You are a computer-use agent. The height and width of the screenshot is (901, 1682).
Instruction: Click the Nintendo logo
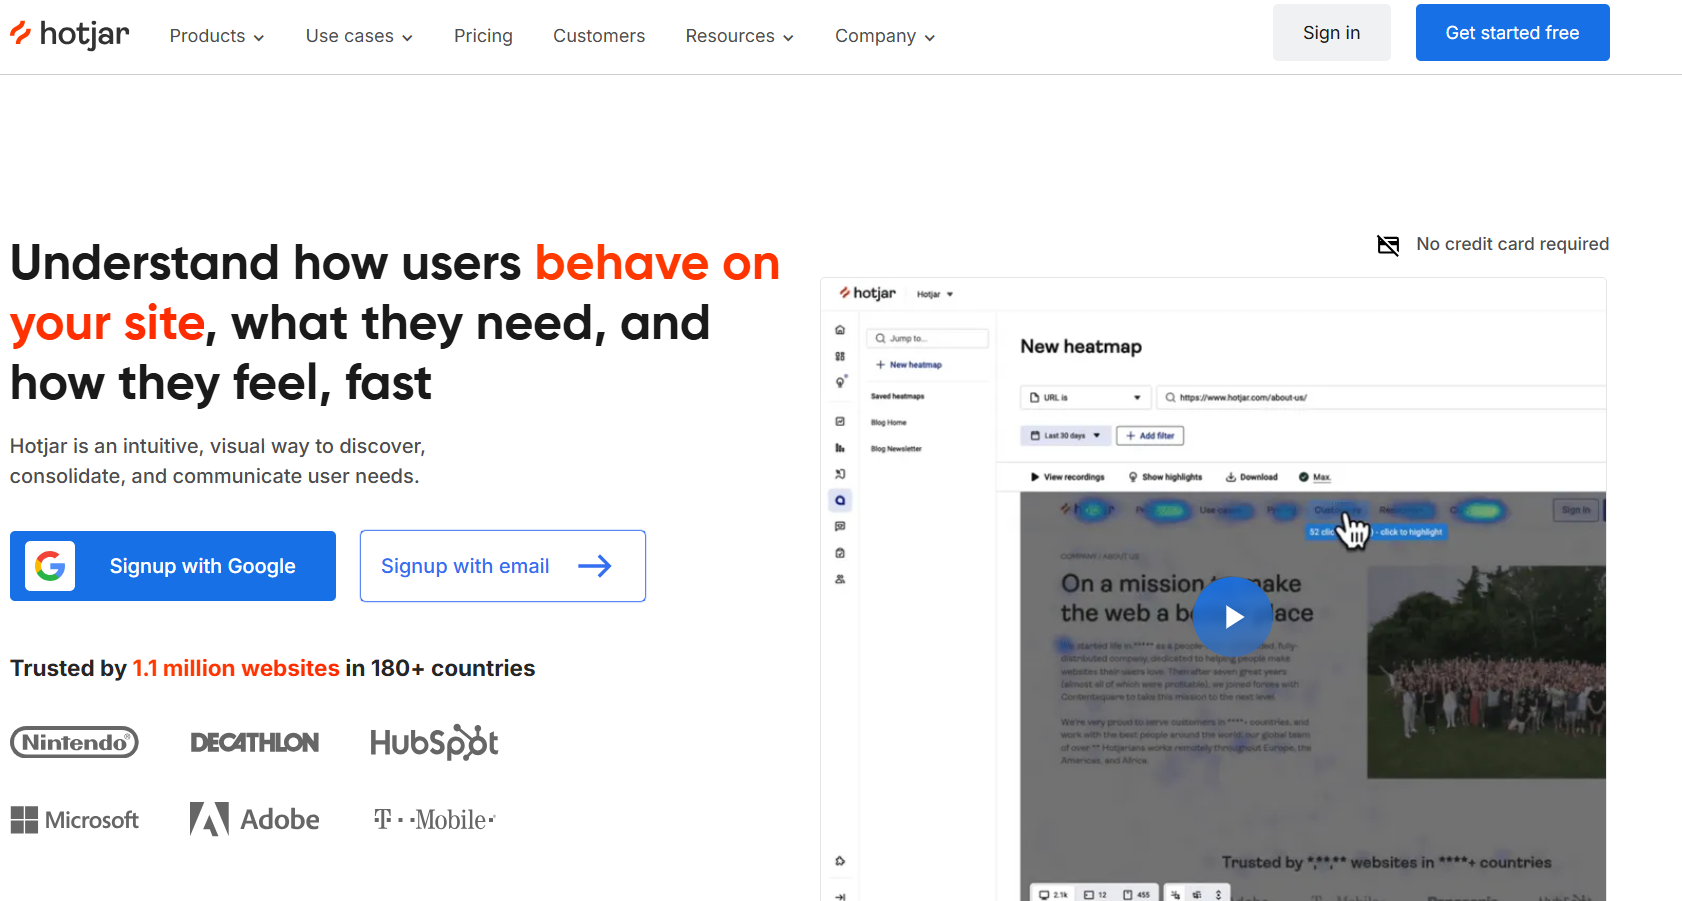point(74,742)
